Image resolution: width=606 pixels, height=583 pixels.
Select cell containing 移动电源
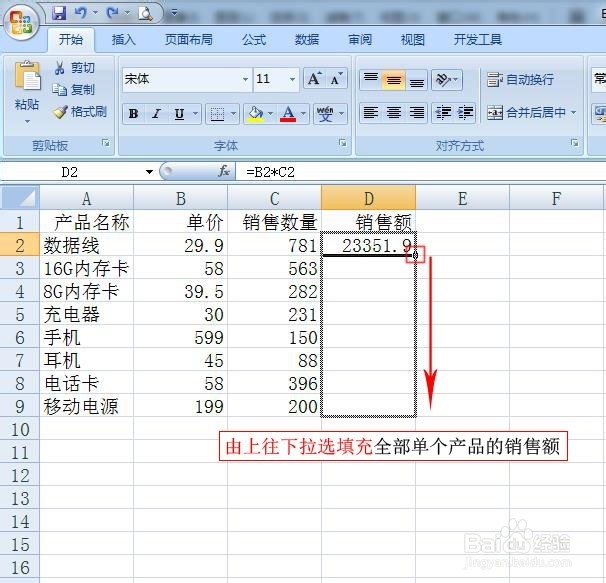pos(87,406)
